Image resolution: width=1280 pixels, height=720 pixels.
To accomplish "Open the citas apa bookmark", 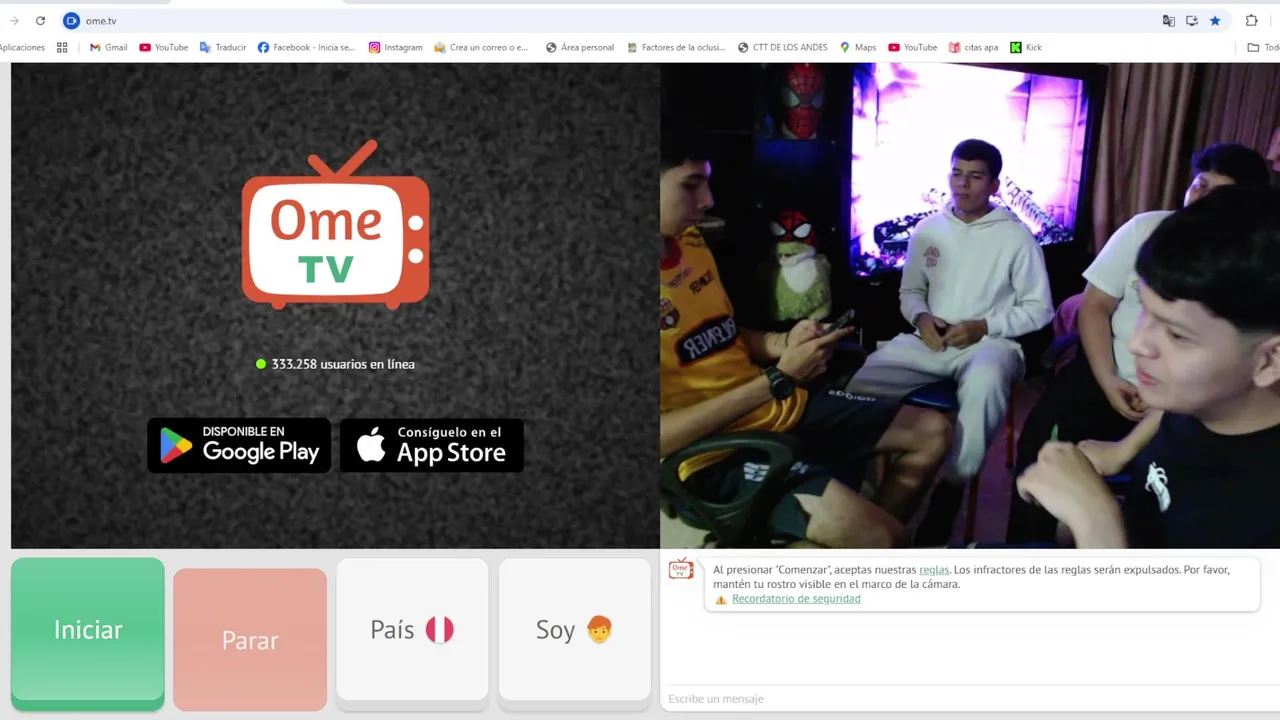I will tap(973, 47).
